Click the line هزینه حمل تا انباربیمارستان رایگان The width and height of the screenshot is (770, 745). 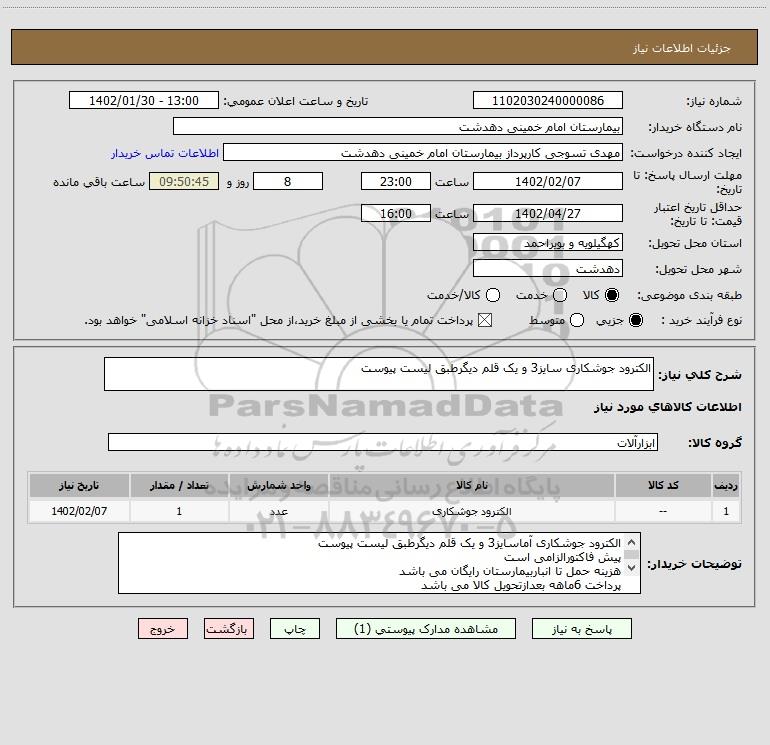click(x=510, y=572)
